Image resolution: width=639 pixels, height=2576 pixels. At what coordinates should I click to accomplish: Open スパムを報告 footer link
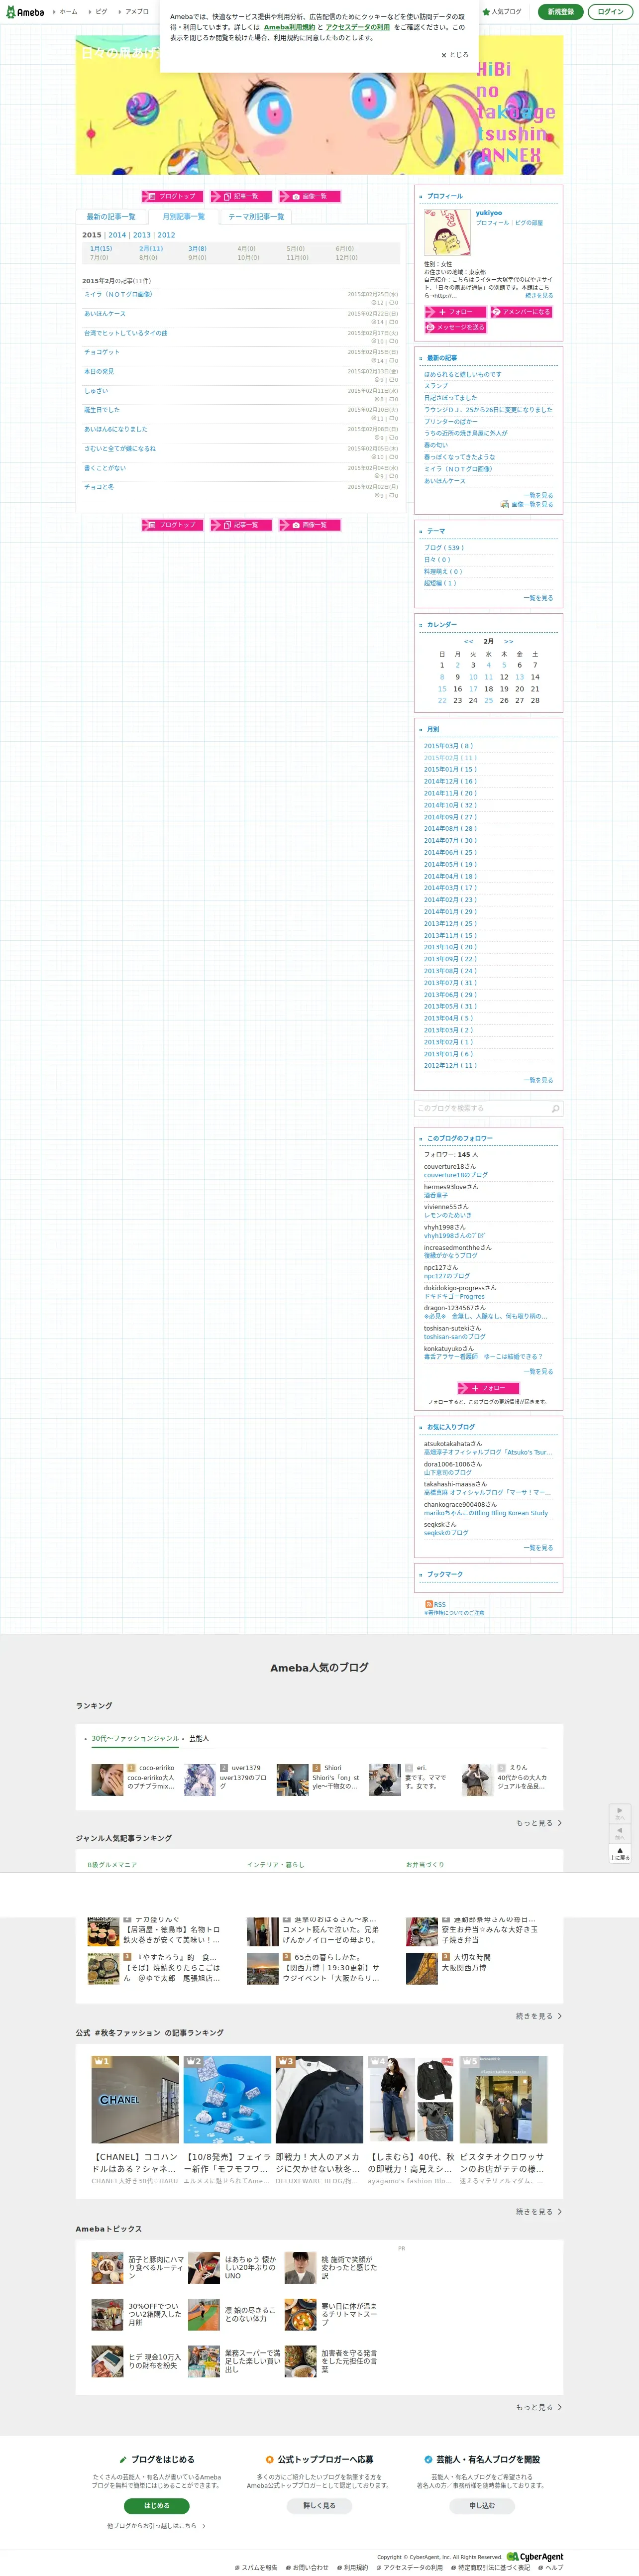[x=256, y=2567]
